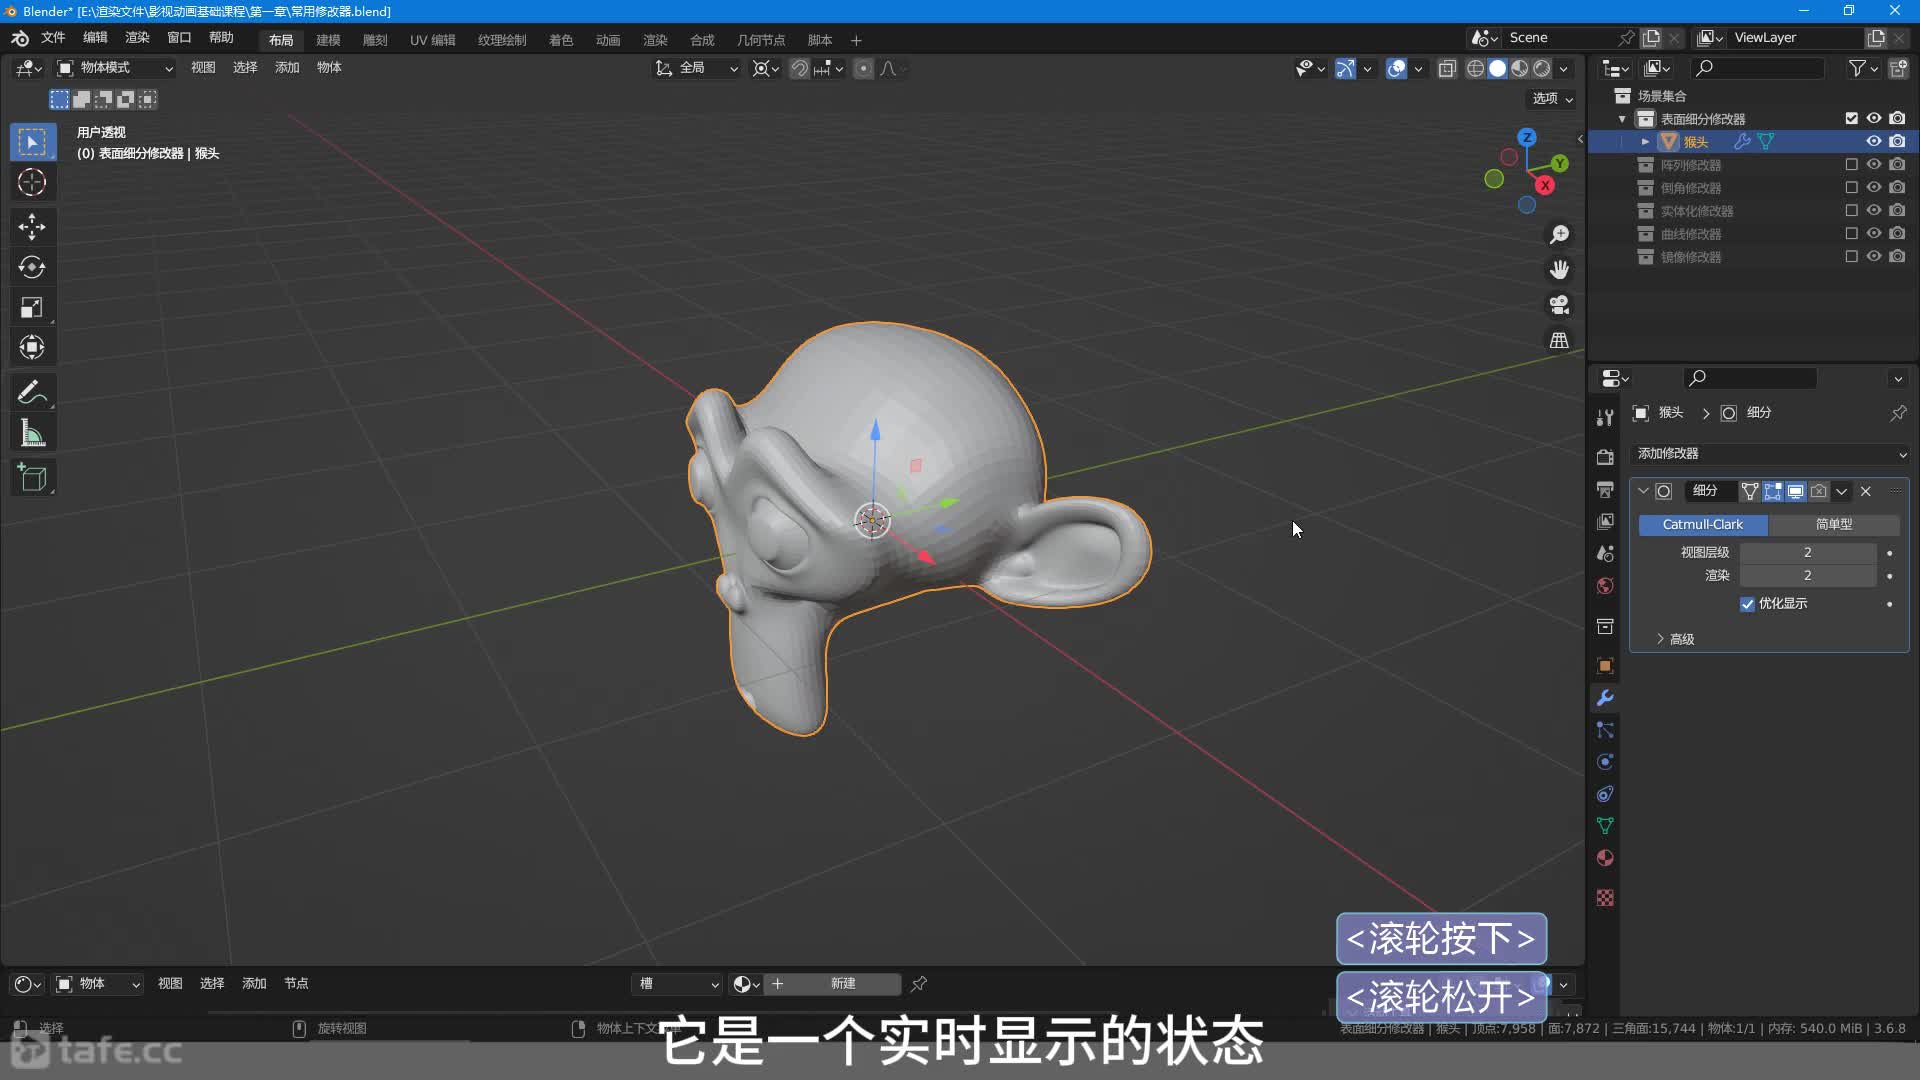Toggle visibility eye of 实体化修改器
The height and width of the screenshot is (1080, 1920).
coord(1874,210)
